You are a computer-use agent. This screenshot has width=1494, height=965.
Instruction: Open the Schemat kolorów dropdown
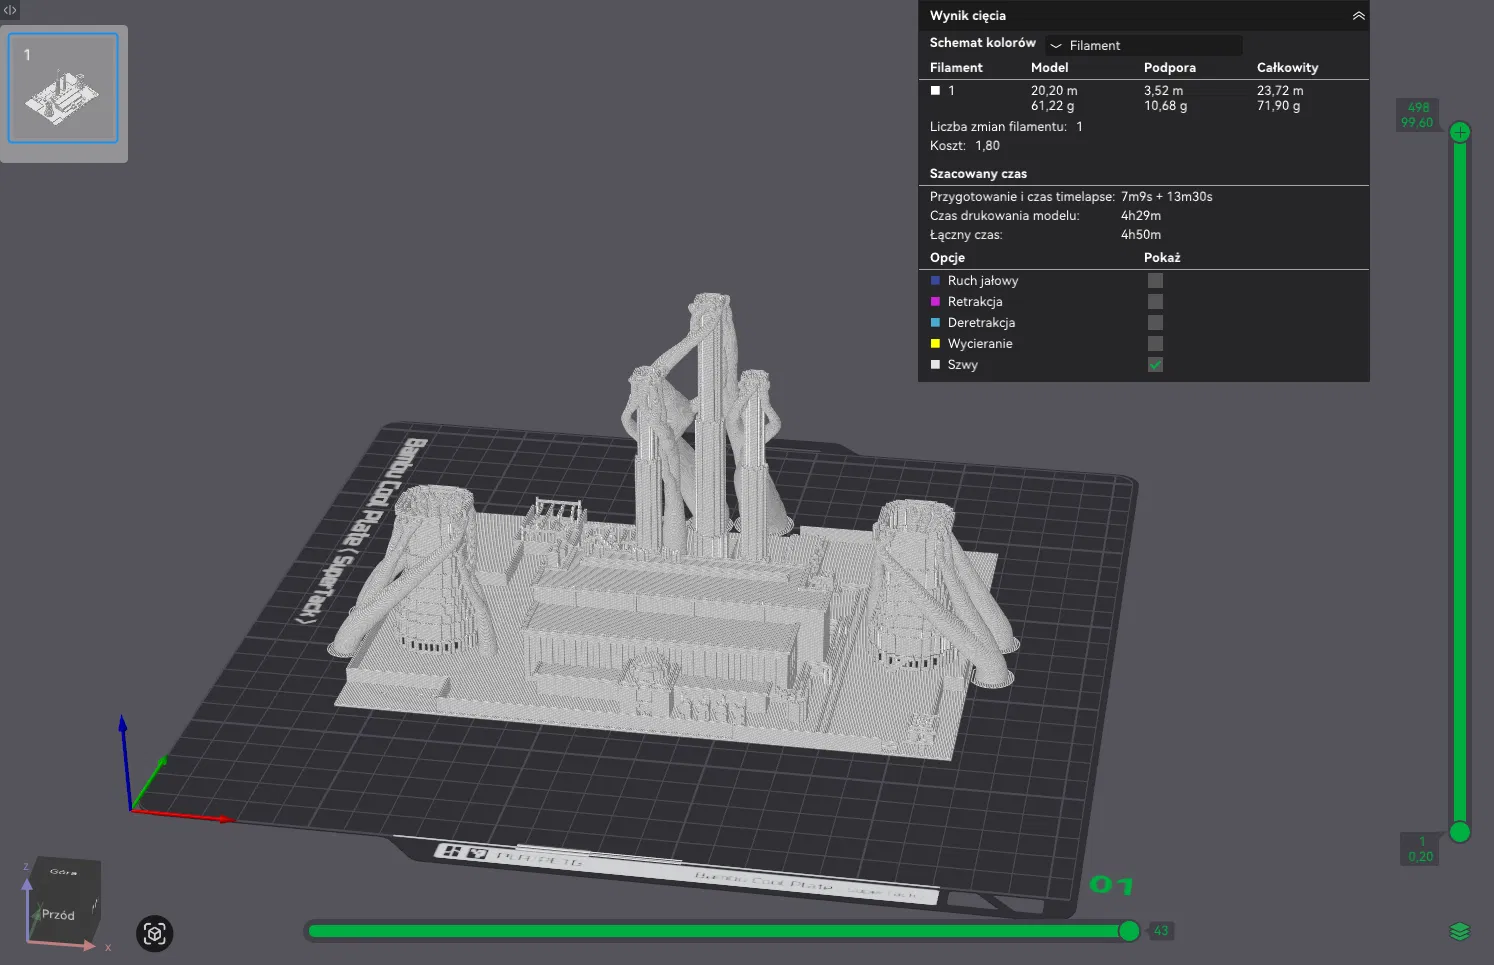(1144, 45)
